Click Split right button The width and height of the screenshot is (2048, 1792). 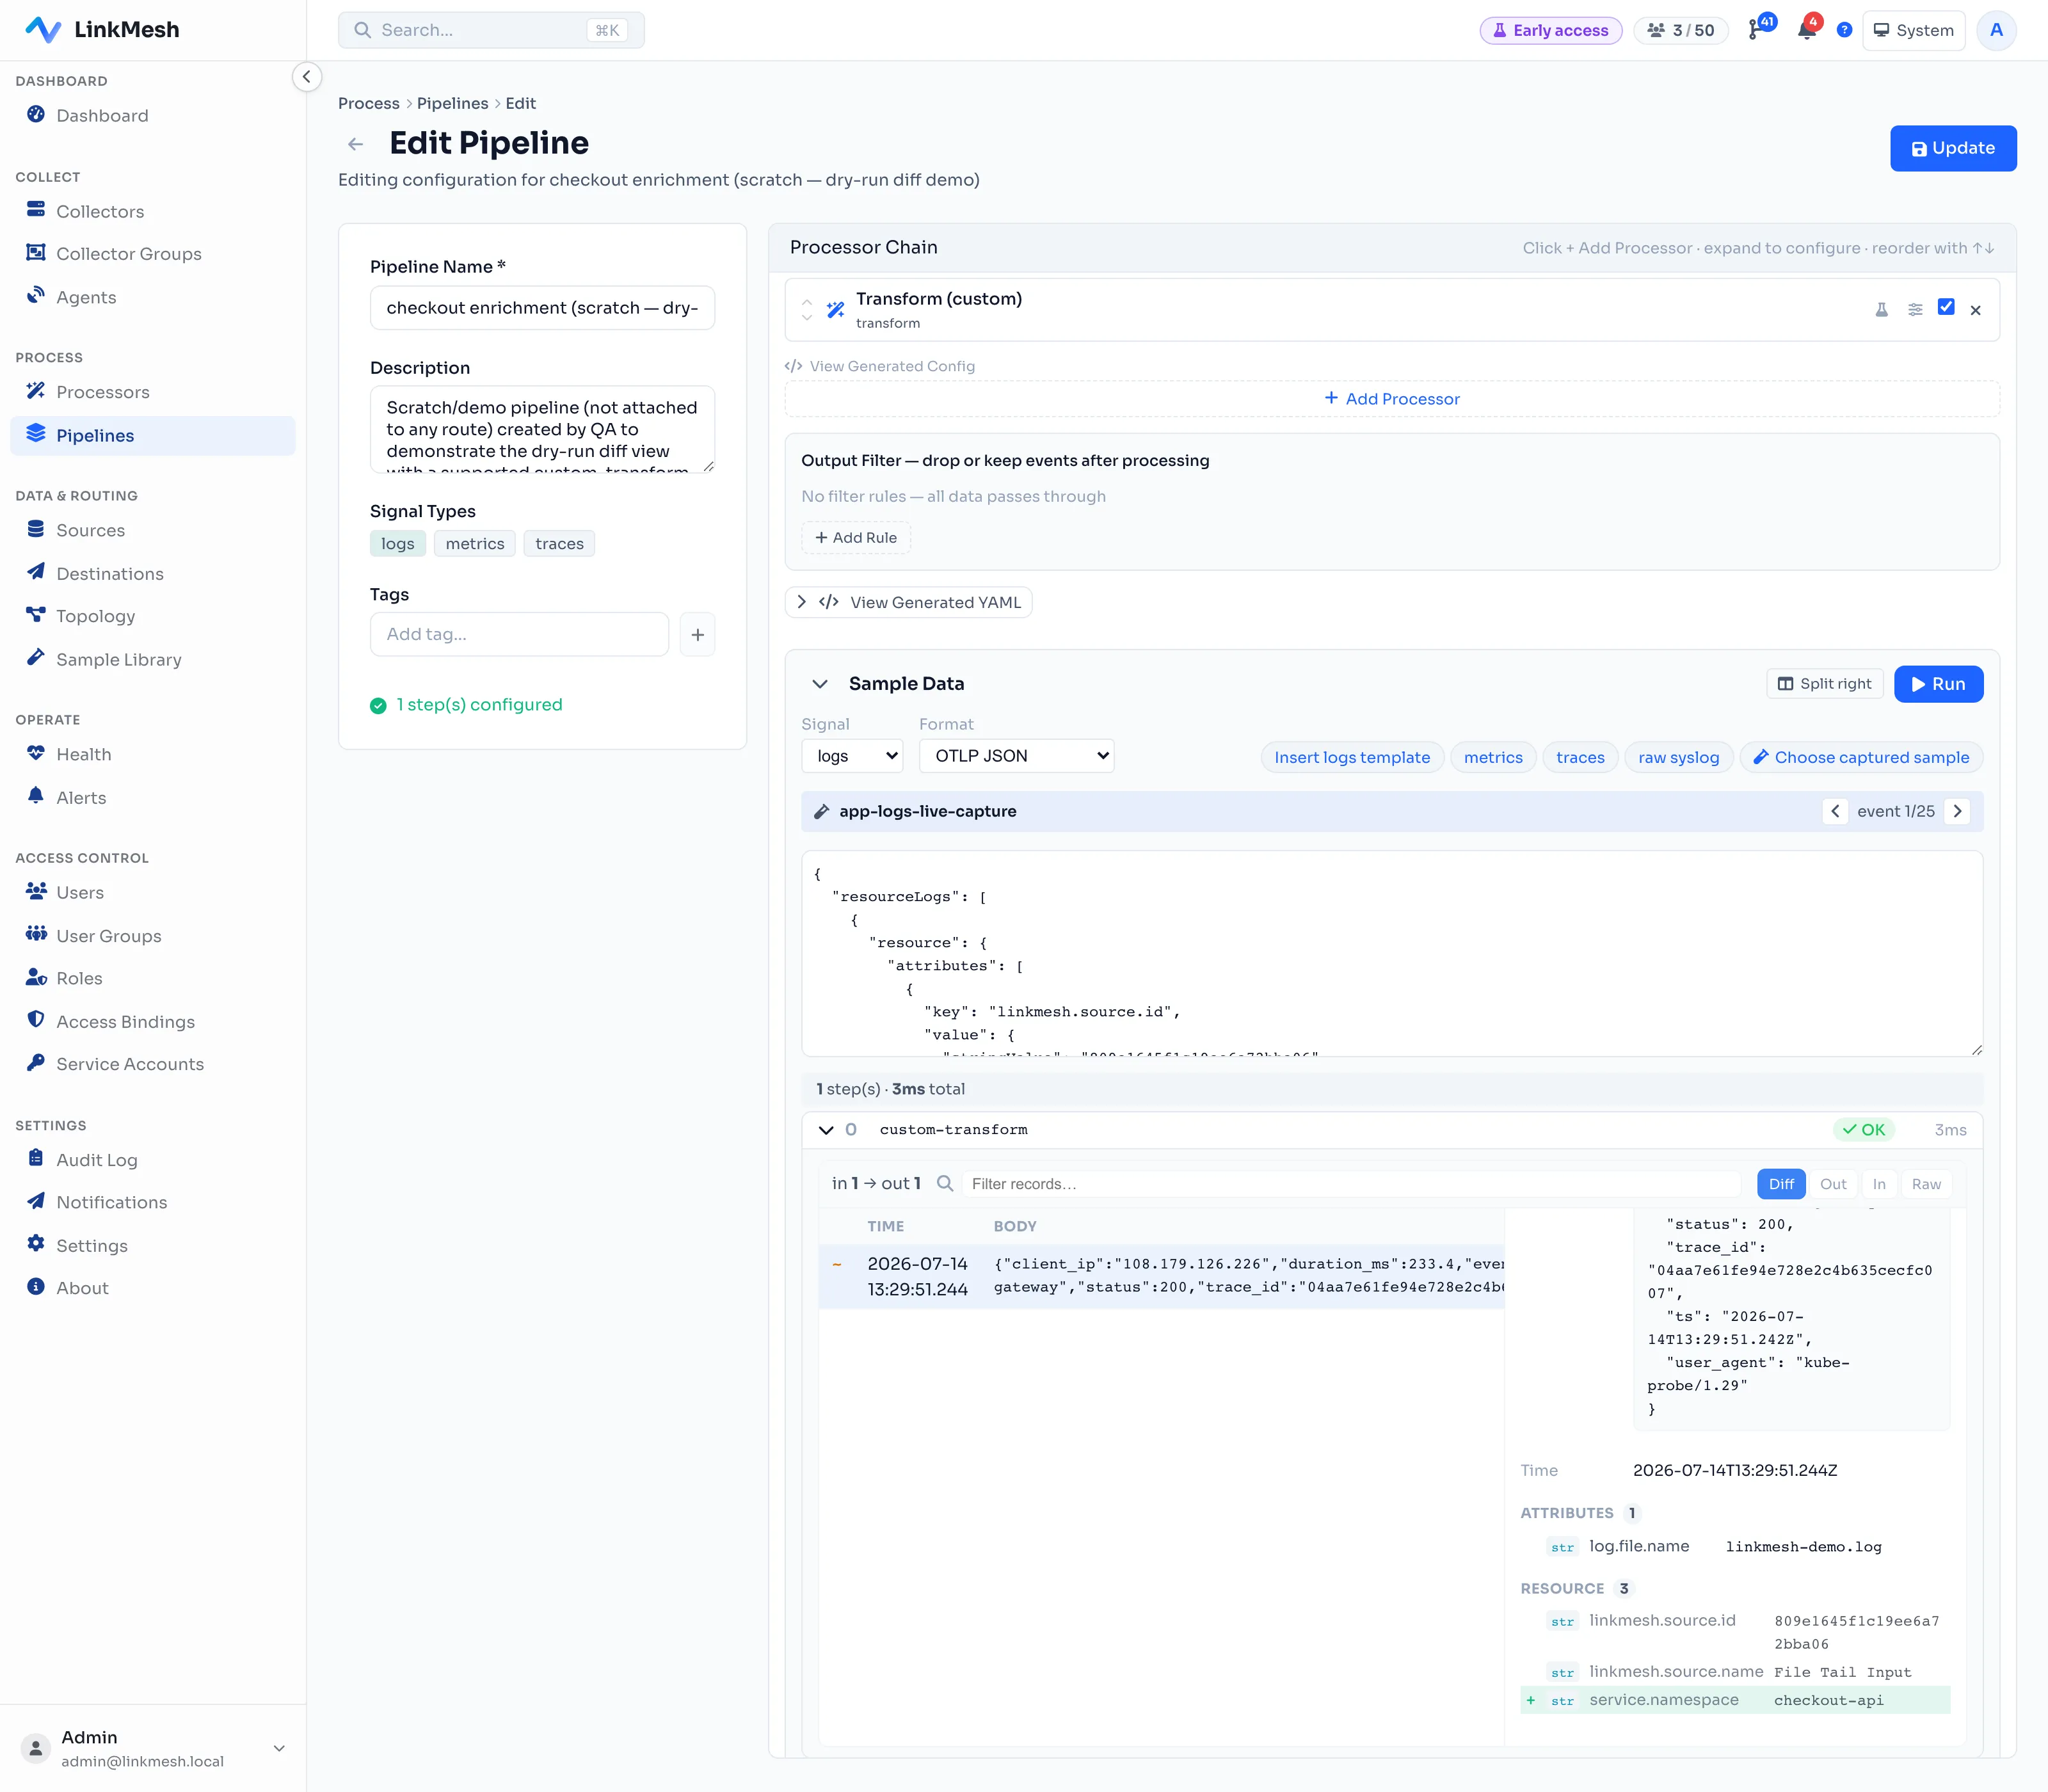(1824, 684)
